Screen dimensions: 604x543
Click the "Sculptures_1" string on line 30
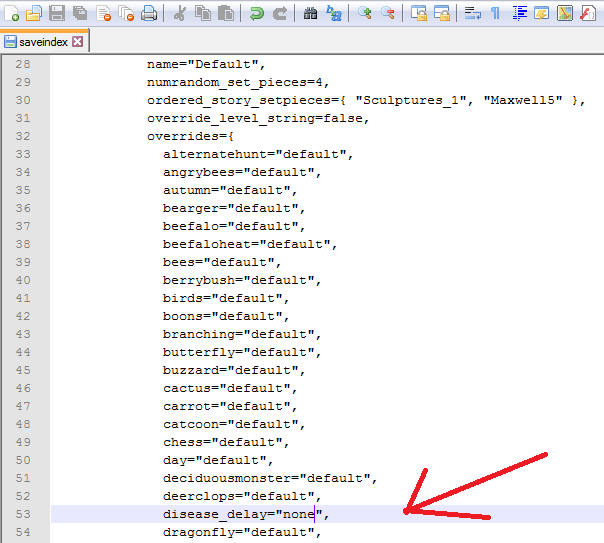coord(414,100)
